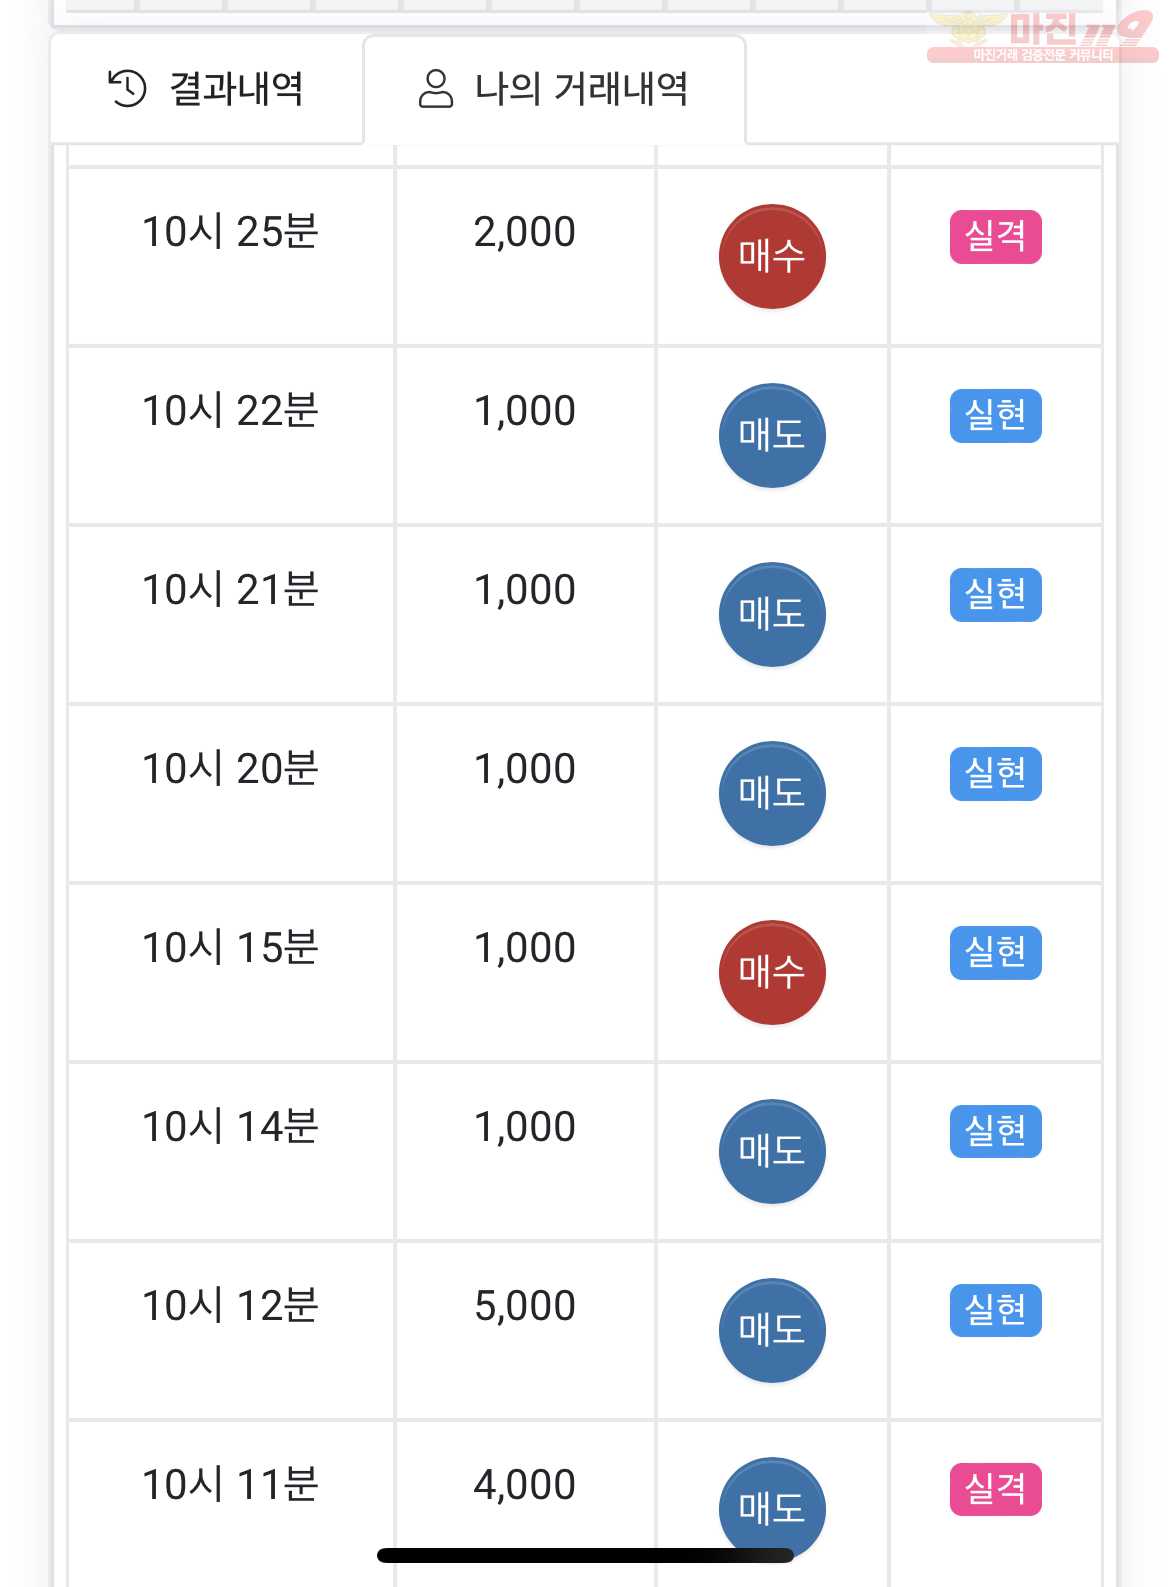1170x1587 pixels.
Task: Click the 5,000 amount cell
Action: [x=525, y=1330]
